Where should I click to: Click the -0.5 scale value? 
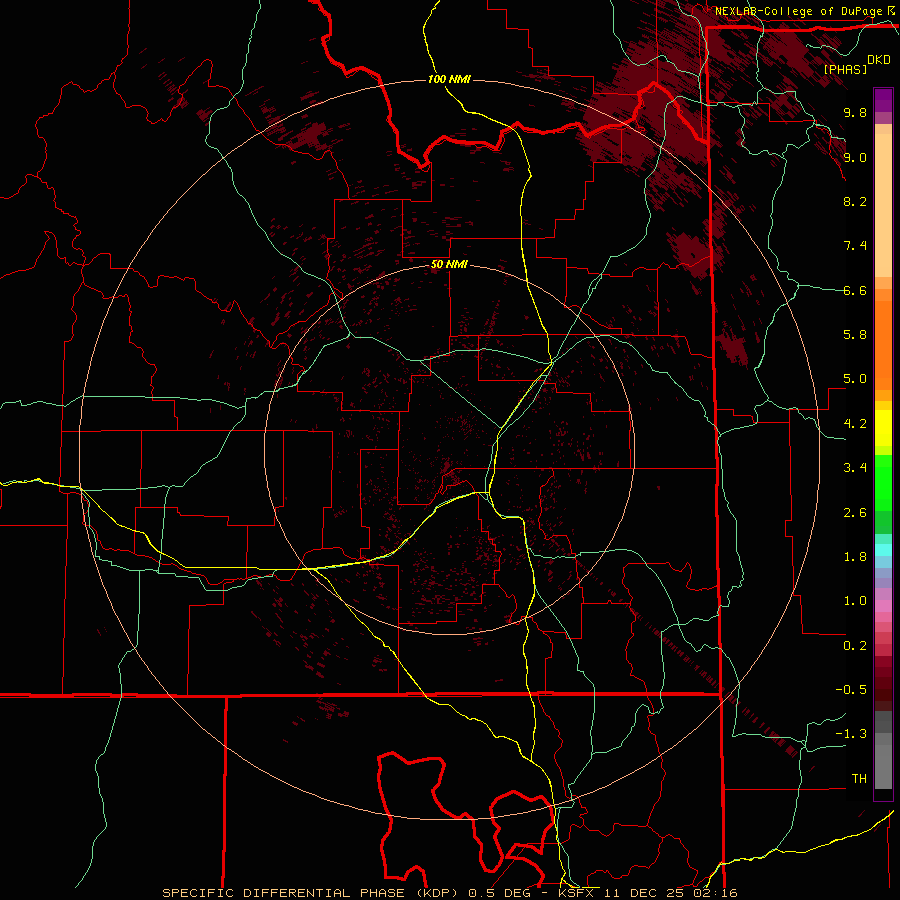851,690
